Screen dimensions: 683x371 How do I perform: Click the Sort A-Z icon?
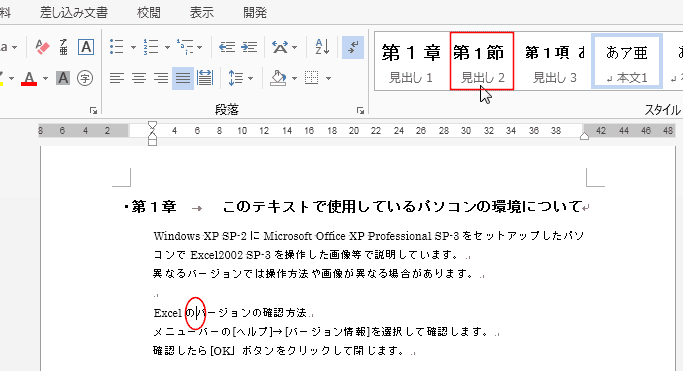[x=322, y=47]
